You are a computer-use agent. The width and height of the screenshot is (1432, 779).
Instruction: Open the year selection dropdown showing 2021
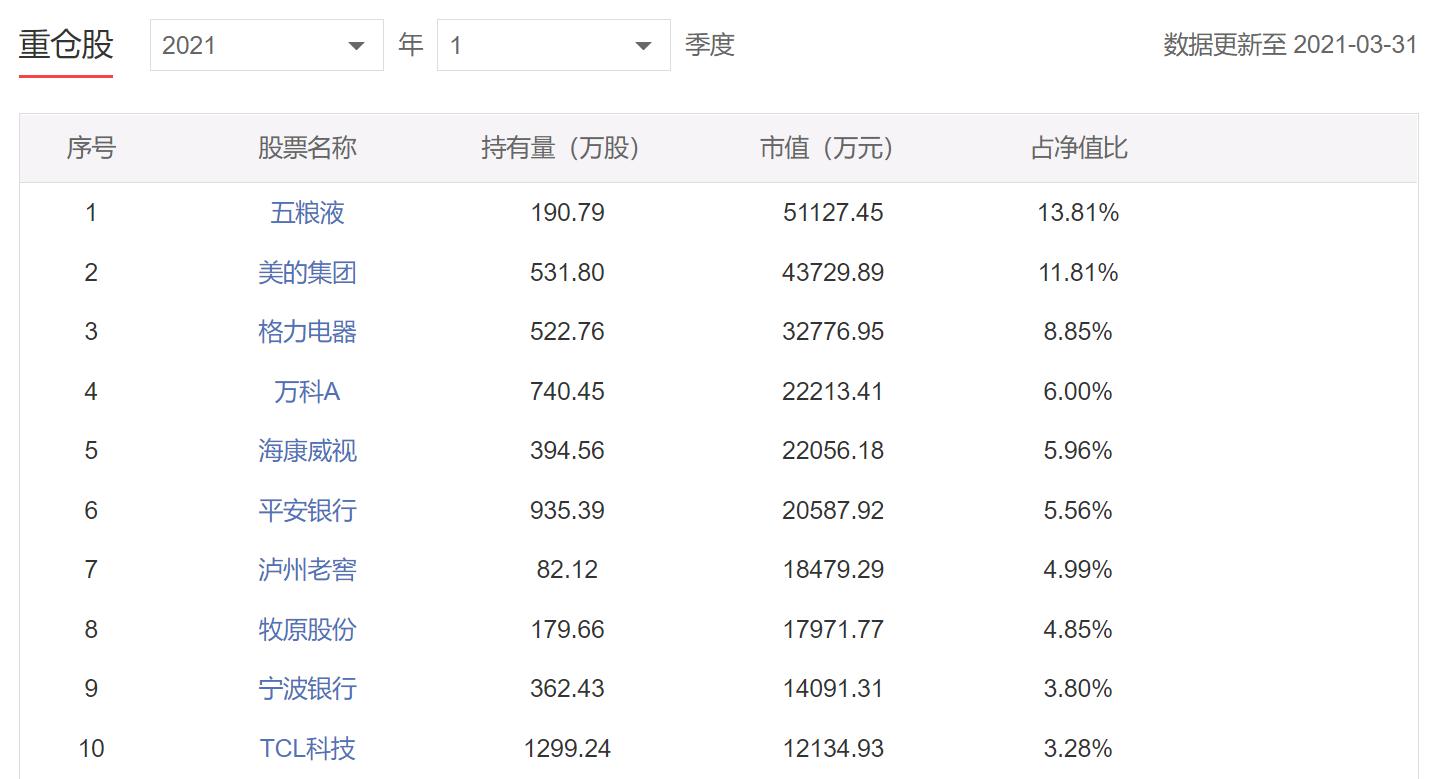click(x=265, y=44)
